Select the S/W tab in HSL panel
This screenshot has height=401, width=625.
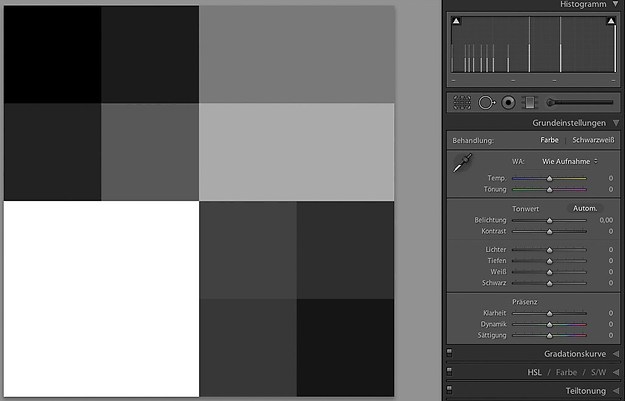tap(597, 373)
